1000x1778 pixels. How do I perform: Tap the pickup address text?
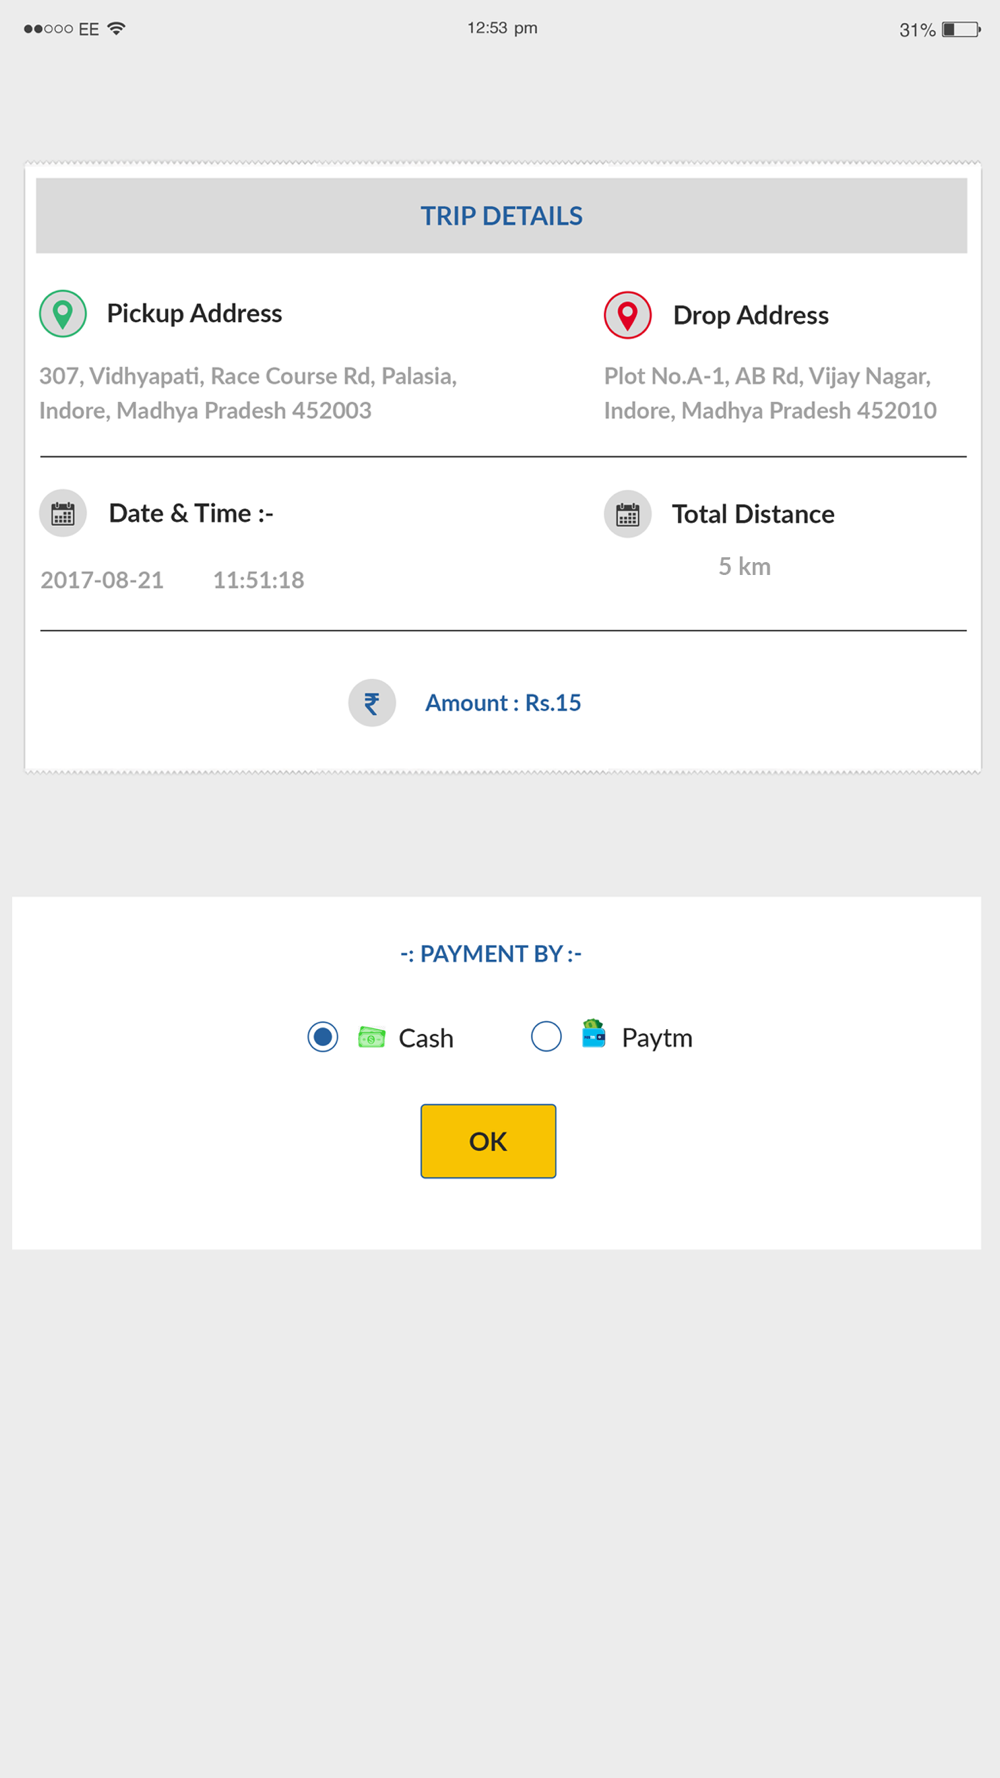pyautogui.click(x=248, y=393)
